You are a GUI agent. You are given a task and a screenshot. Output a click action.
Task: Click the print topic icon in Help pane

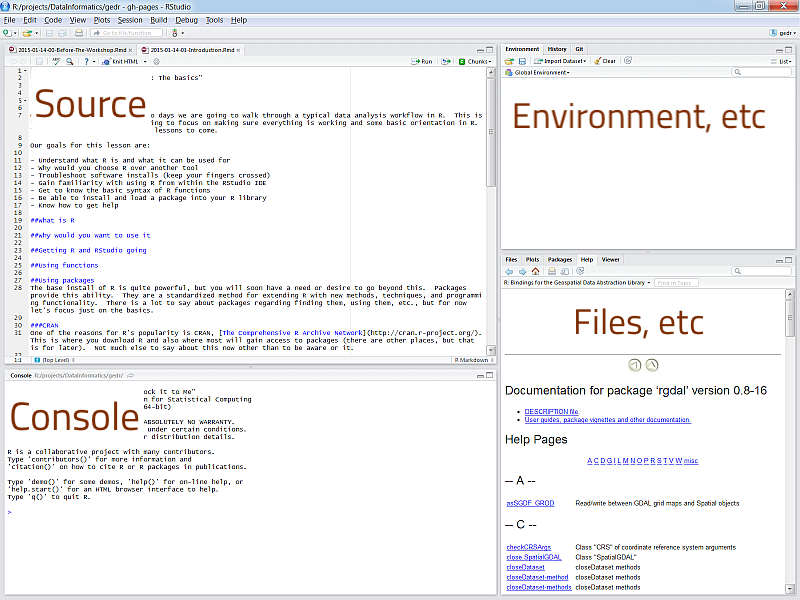point(552,271)
